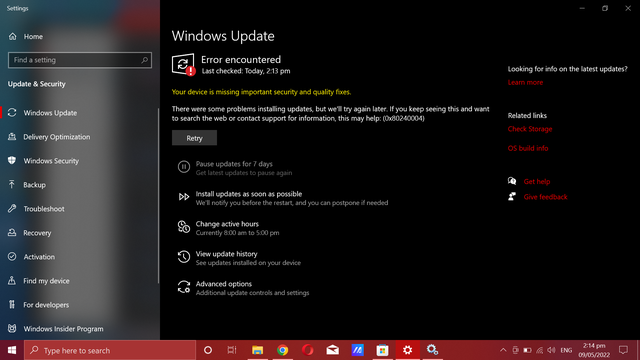
Task: Open Opera browser from the taskbar
Action: coord(307,350)
